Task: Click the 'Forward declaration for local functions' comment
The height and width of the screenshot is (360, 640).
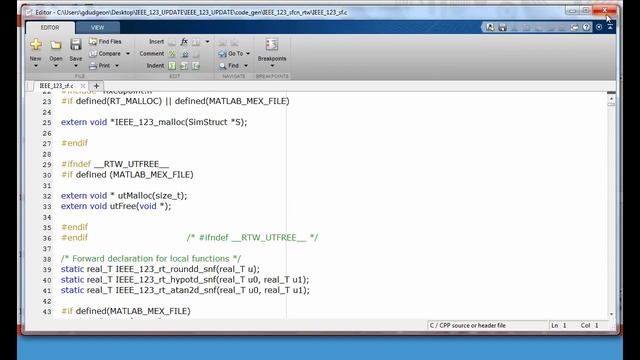Action: point(151,258)
